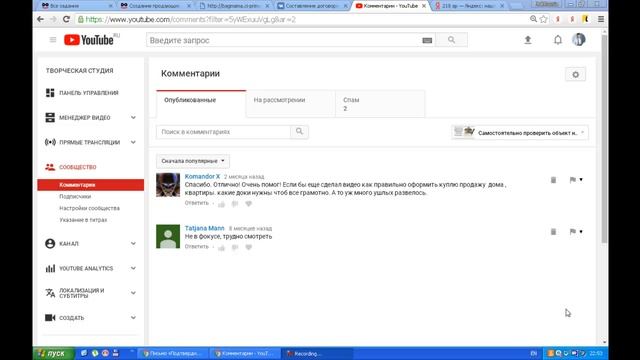
Task: Switch to Спам tab
Action: (x=380, y=104)
